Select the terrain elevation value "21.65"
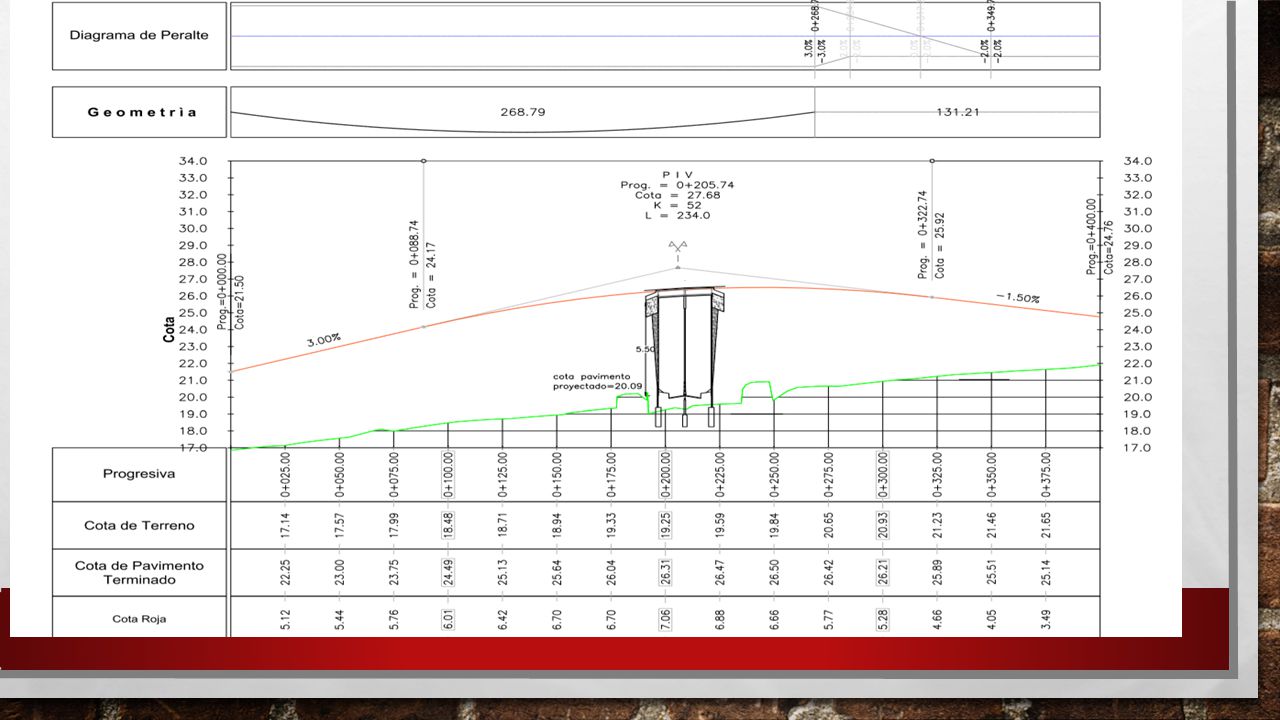Image resolution: width=1280 pixels, height=720 pixels. click(x=1045, y=525)
